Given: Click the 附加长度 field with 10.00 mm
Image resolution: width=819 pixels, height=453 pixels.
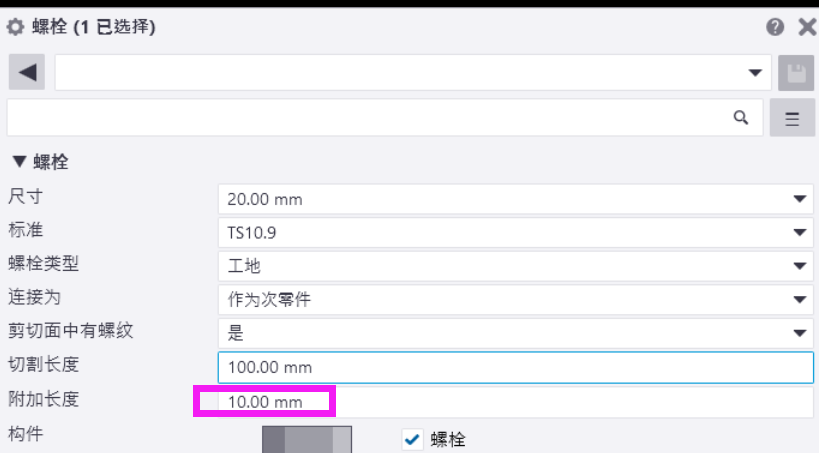Looking at the screenshot, I should pyautogui.click(x=515, y=402).
